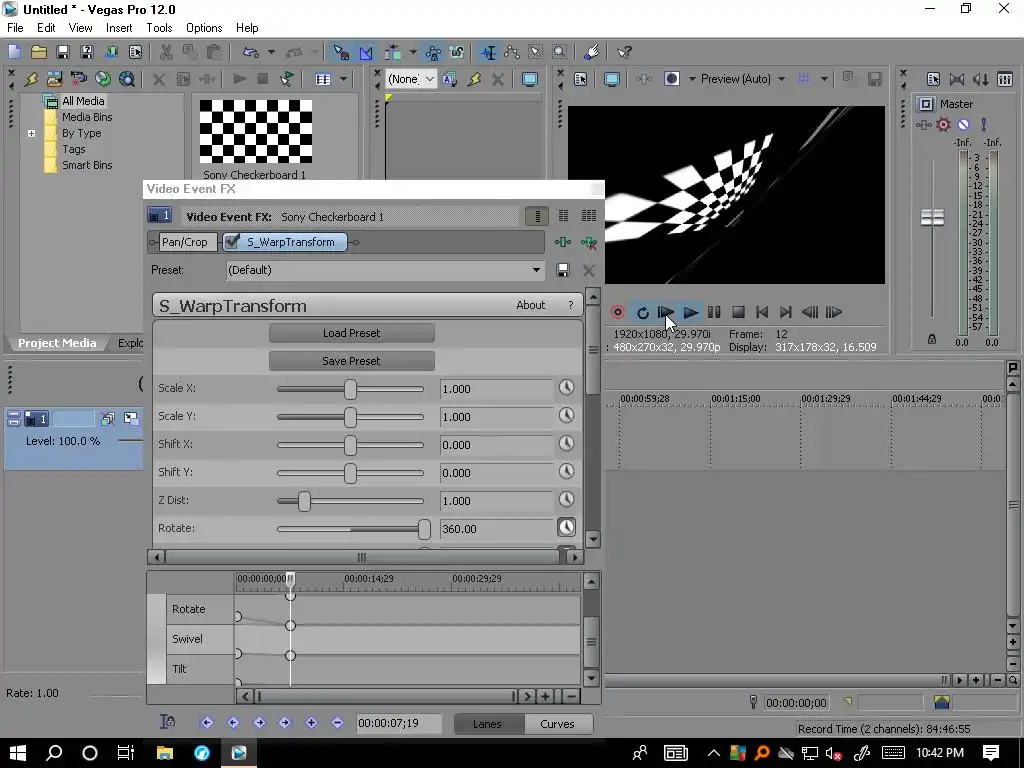This screenshot has height=768, width=1024.
Task: Open the Views dropdown arrow in media toolbar
Action: pos(344,79)
